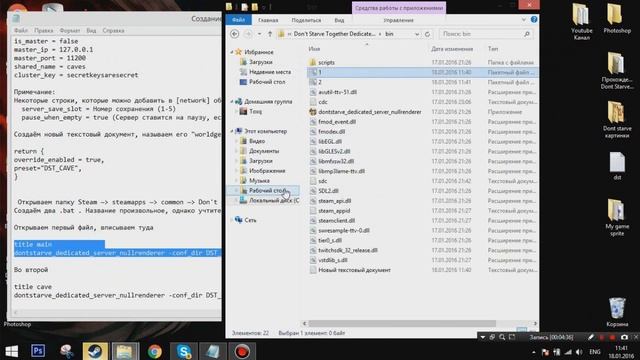Switch to the Главная ribbon tab

tap(268, 20)
